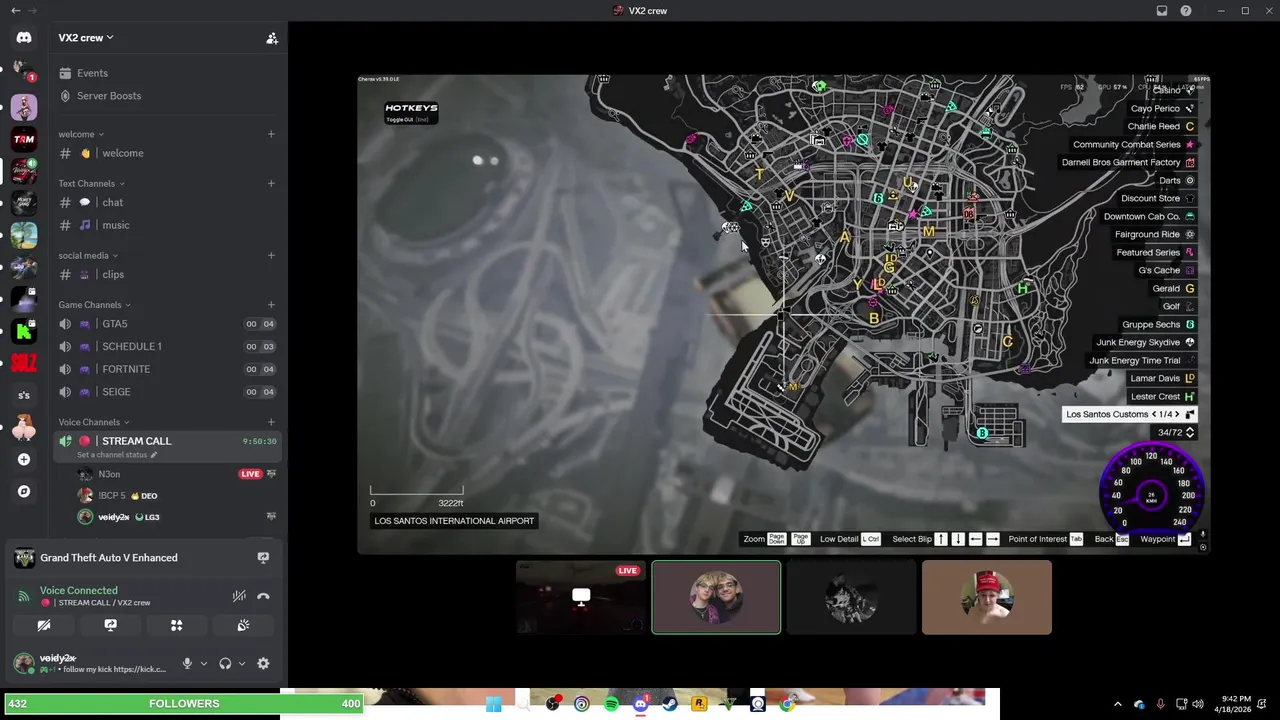
Task: Click the Voice Connected status label
Action: click(x=79, y=590)
